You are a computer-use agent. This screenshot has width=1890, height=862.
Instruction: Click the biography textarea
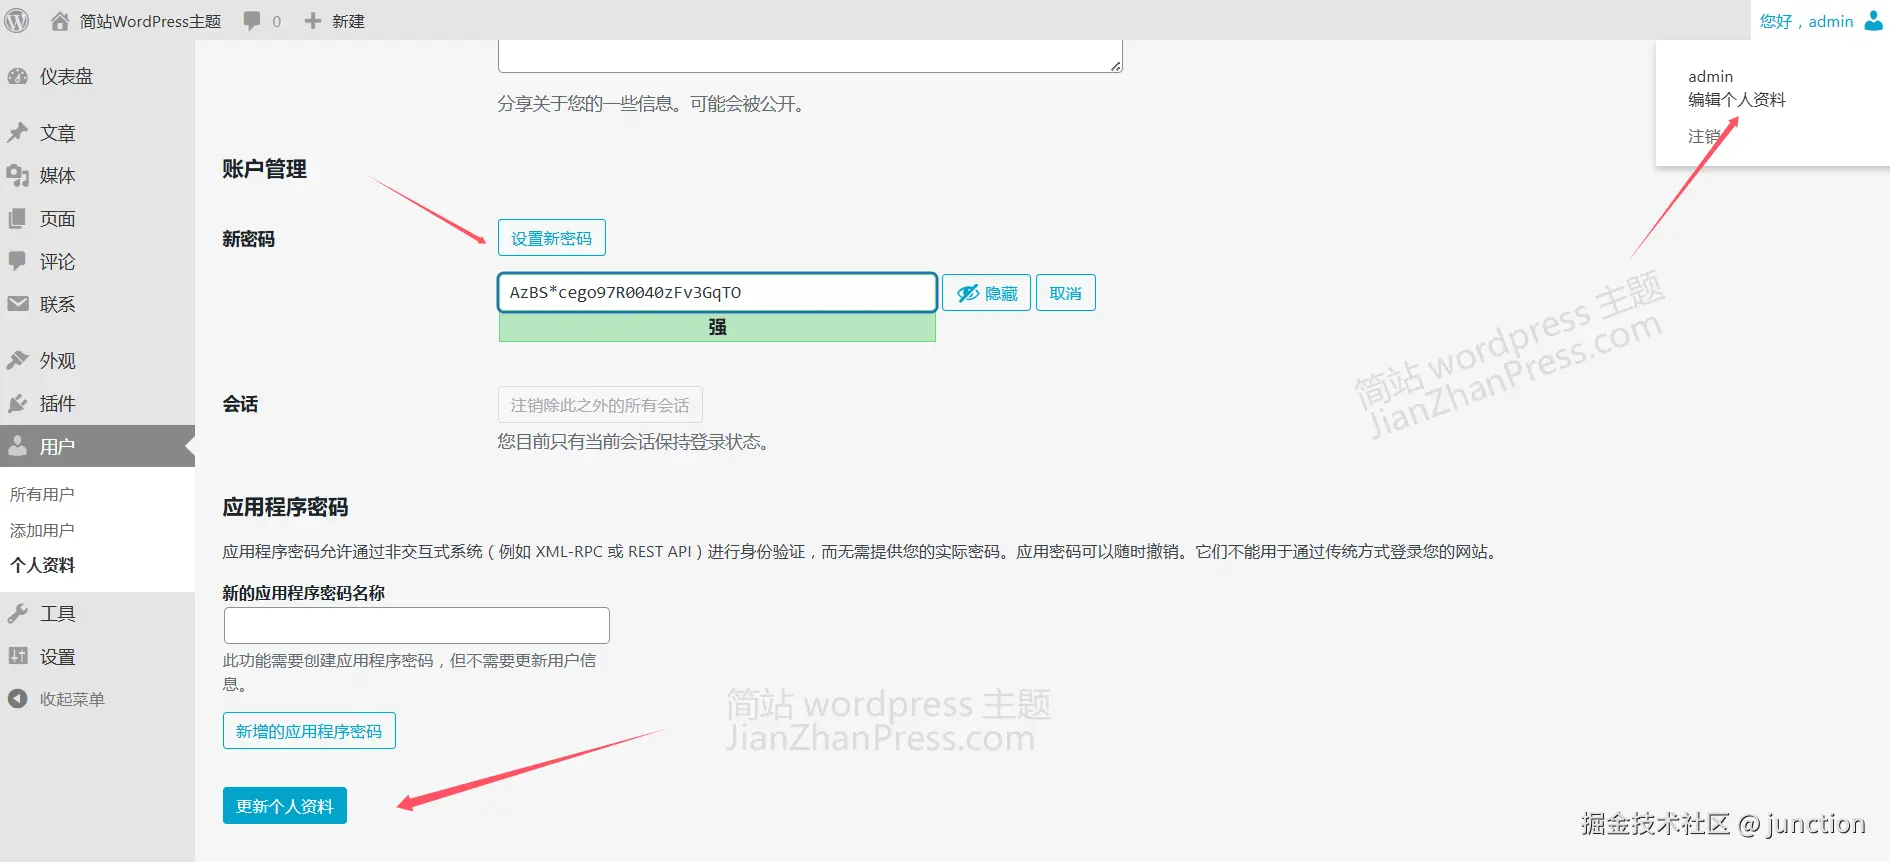[x=810, y=56]
